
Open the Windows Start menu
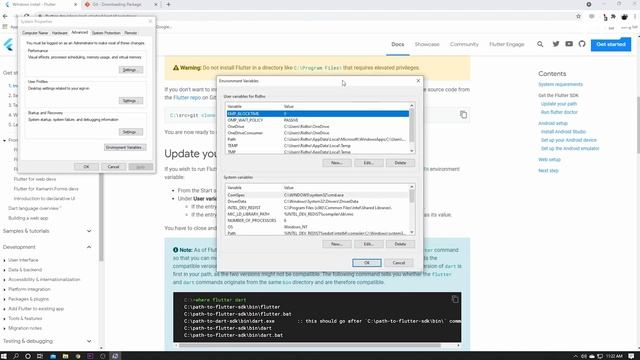click(x=4, y=356)
